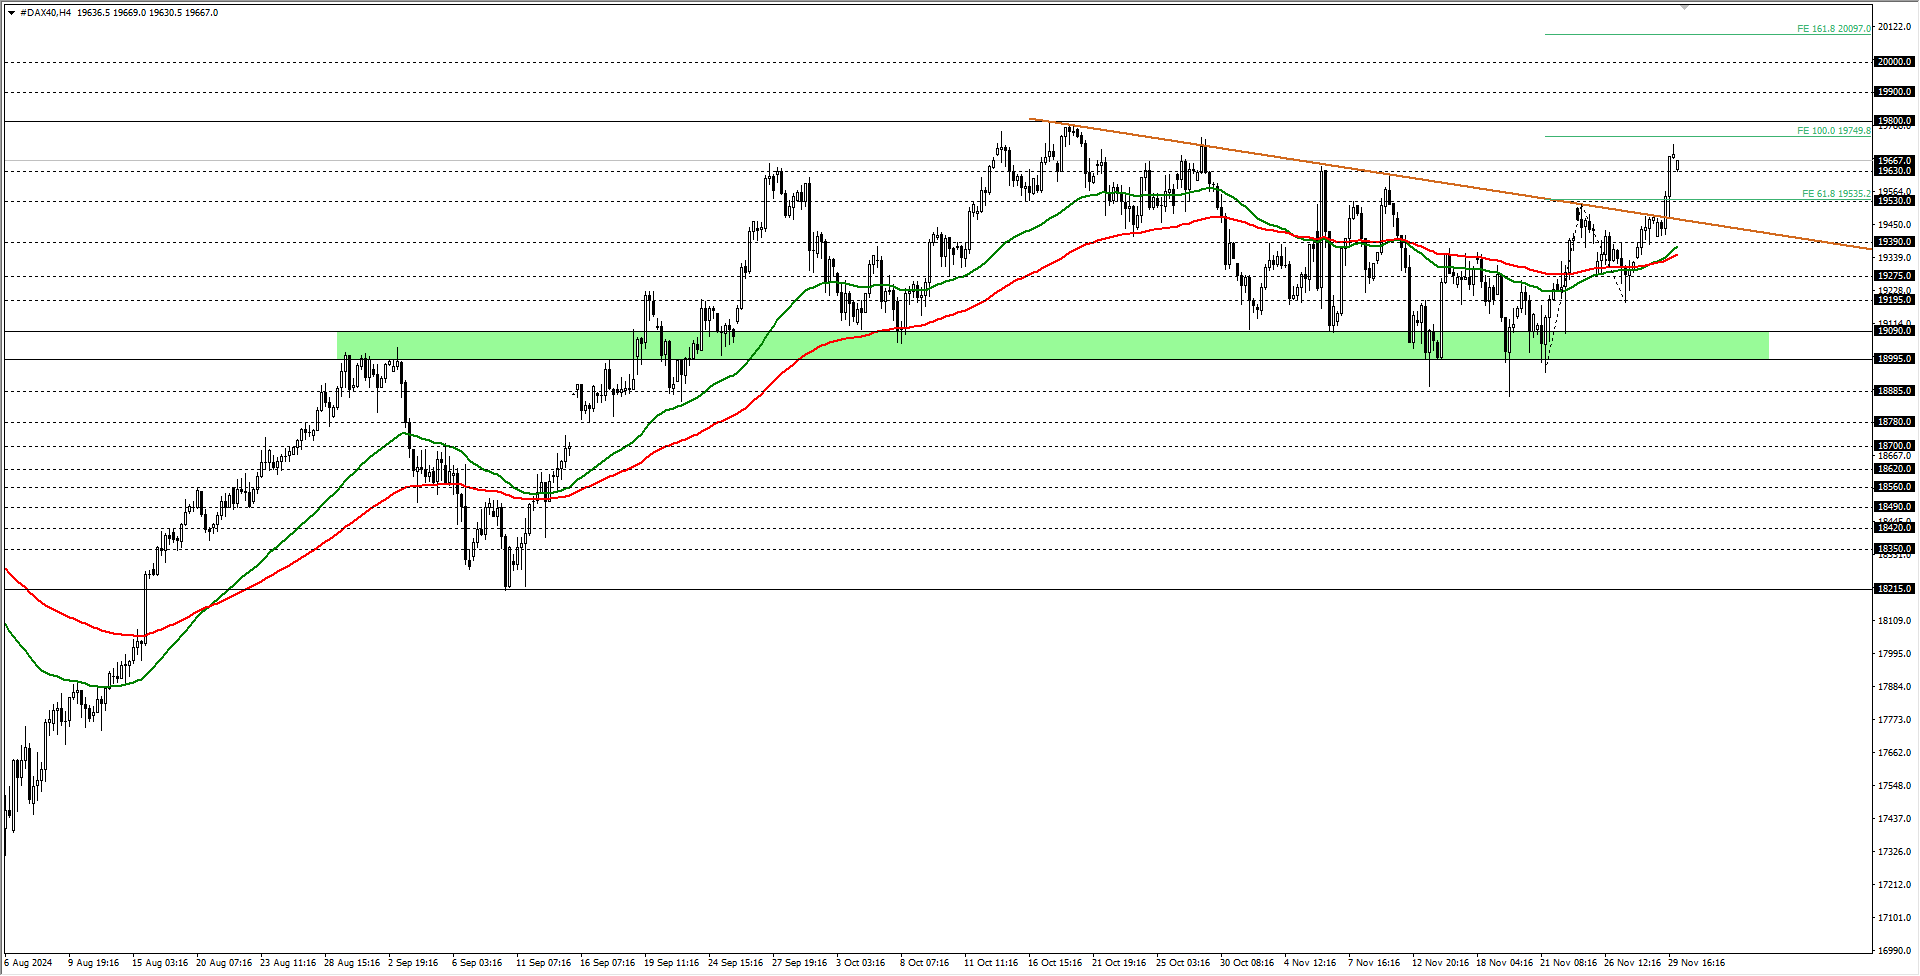The height and width of the screenshot is (976, 1920).
Task: Click the 4 Nov 12:16 time label
Action: click(1310, 963)
